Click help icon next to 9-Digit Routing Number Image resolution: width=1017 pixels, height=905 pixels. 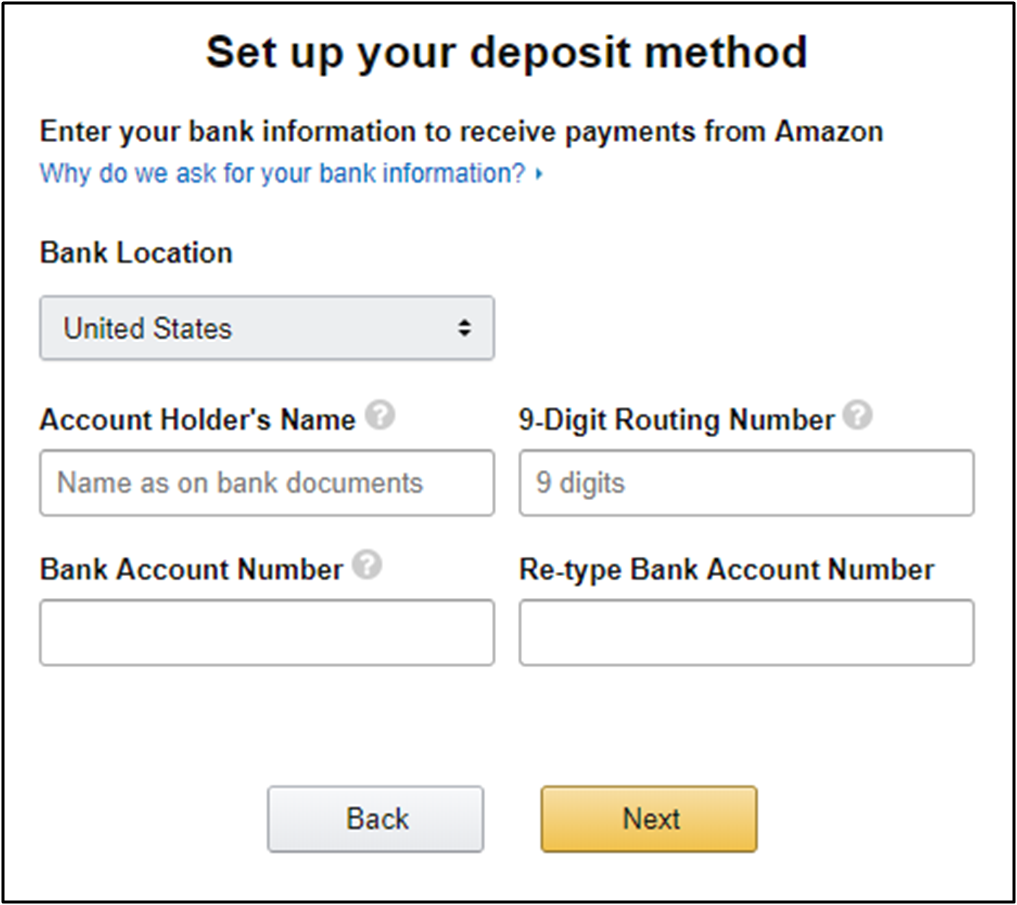(x=857, y=416)
